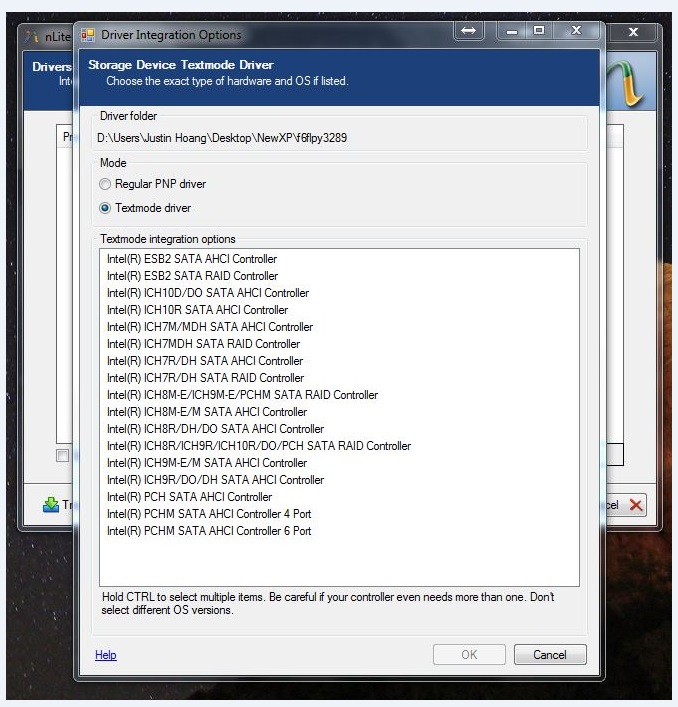Click the double-arrow title bar button

(x=469, y=31)
